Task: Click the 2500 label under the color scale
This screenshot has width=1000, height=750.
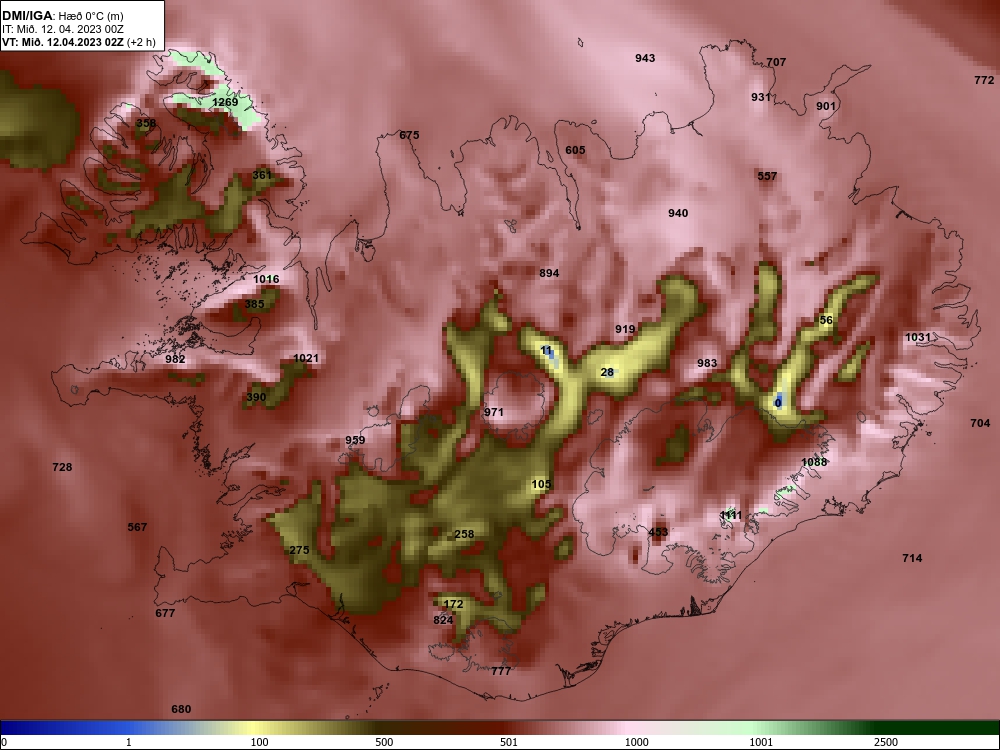Action: tap(886, 742)
